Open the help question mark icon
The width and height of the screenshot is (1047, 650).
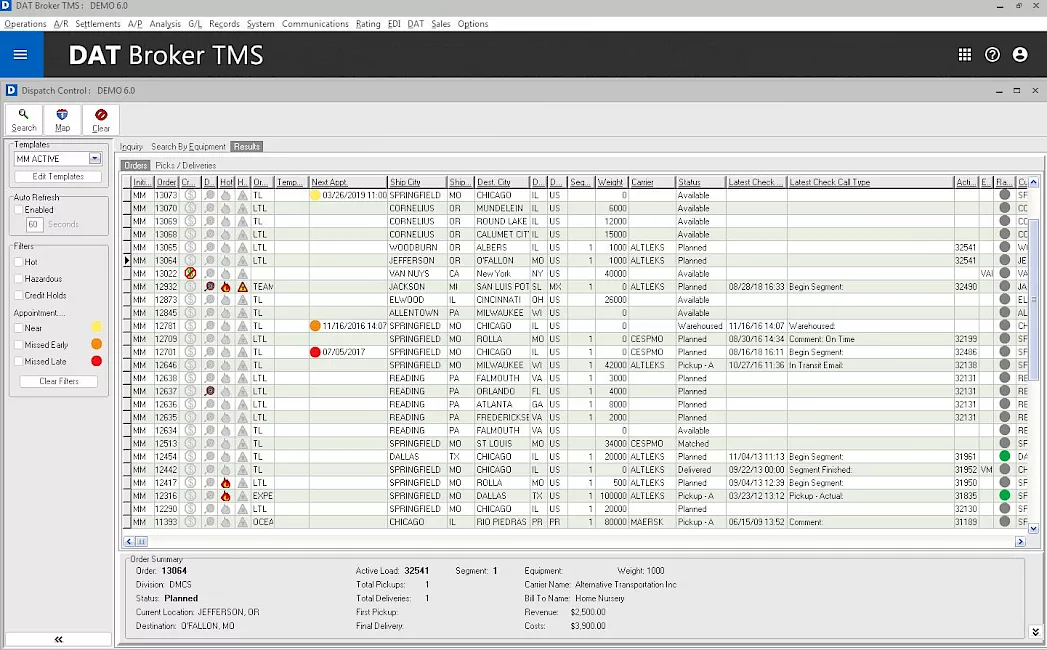992,55
